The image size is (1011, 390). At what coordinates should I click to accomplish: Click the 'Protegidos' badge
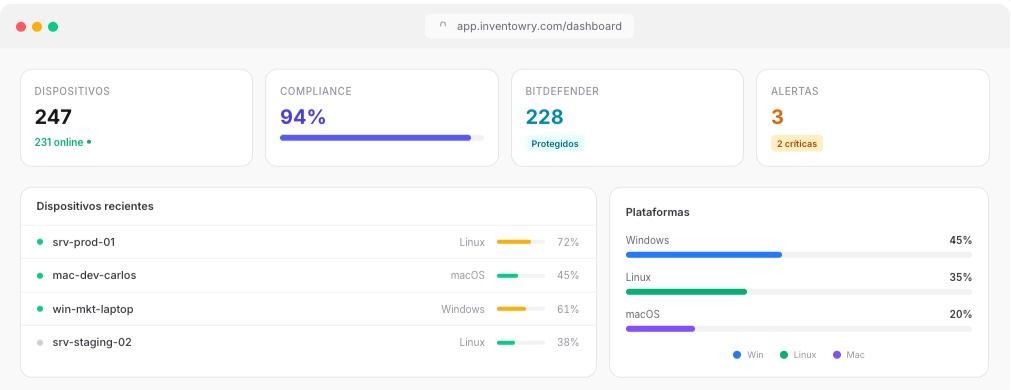pos(555,144)
